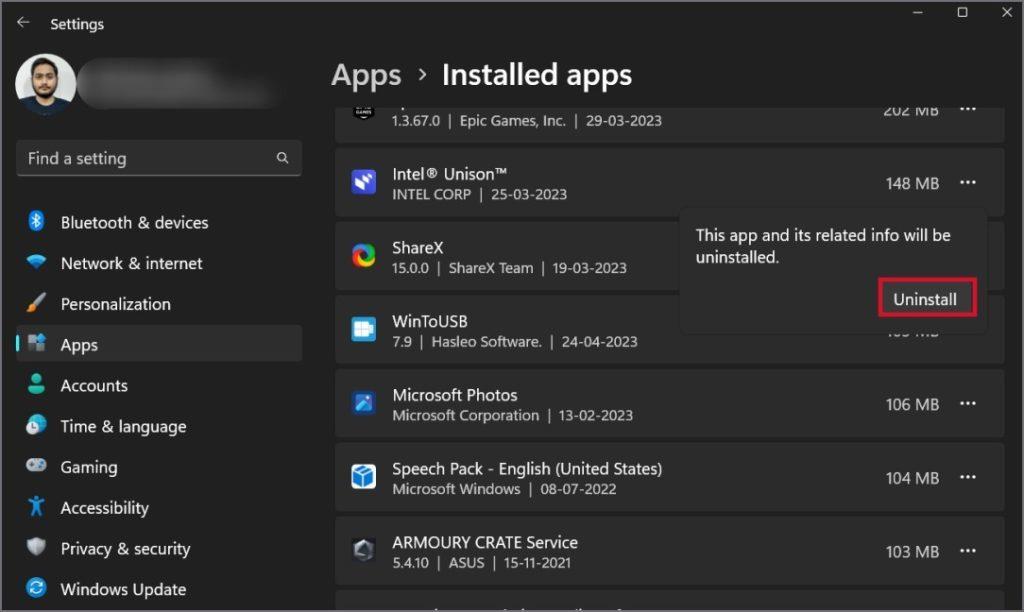Screen dimensions: 1024x612
Task: Click the 103 MB size value
Action: click(912, 552)
